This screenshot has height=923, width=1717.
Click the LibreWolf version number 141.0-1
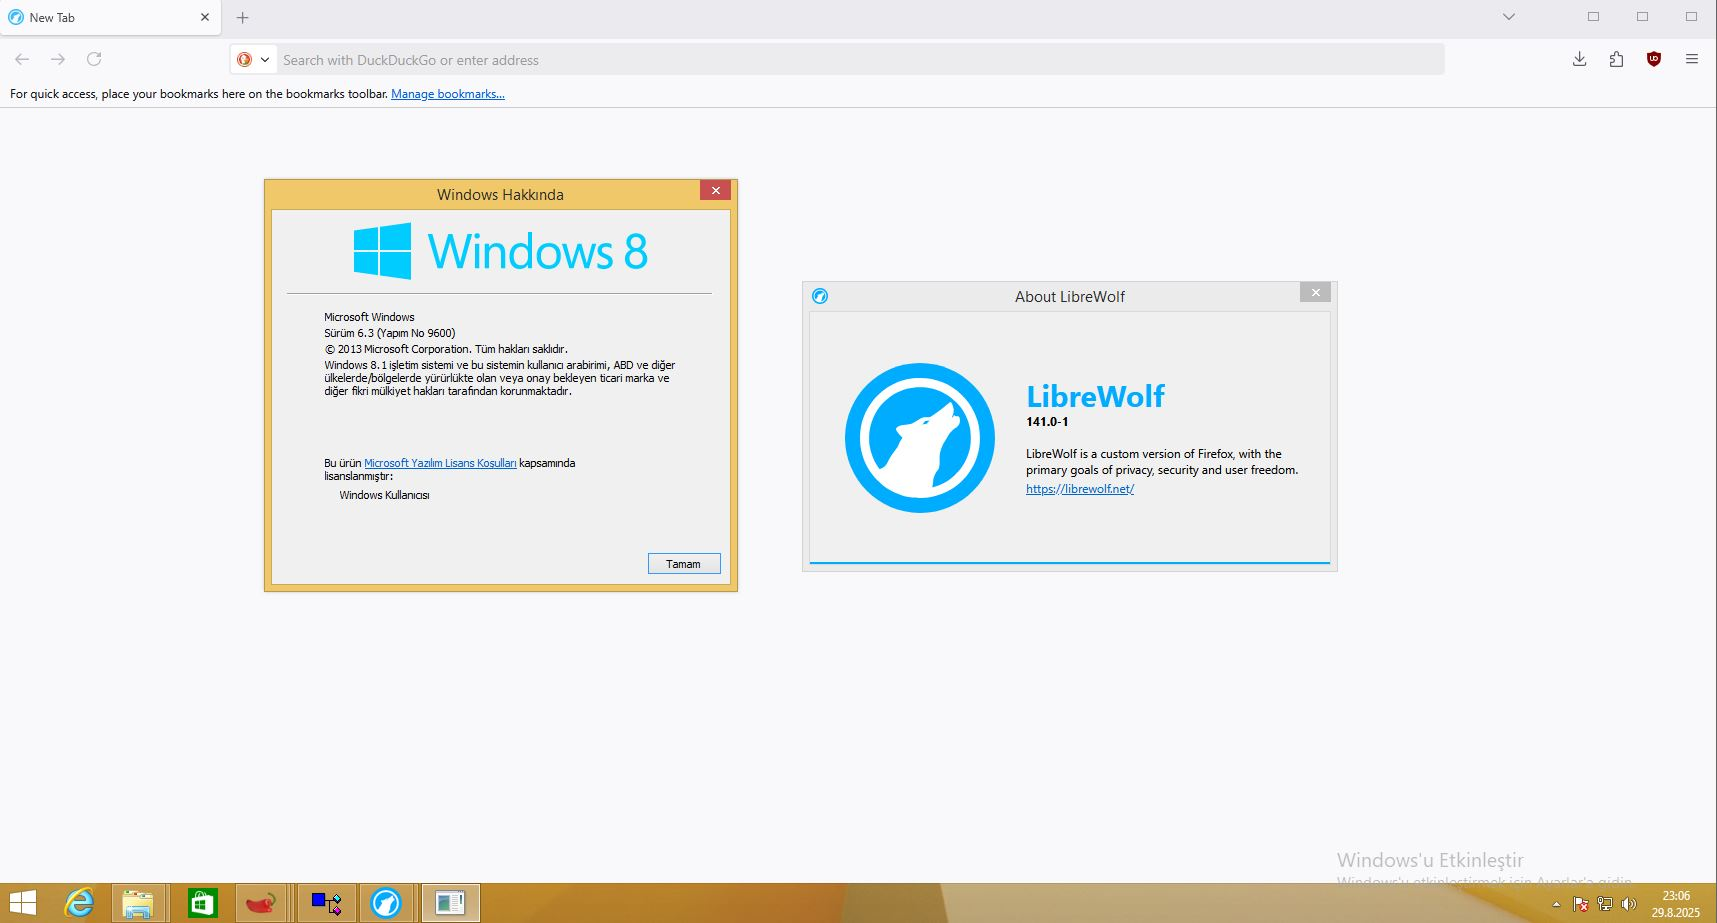point(1047,422)
